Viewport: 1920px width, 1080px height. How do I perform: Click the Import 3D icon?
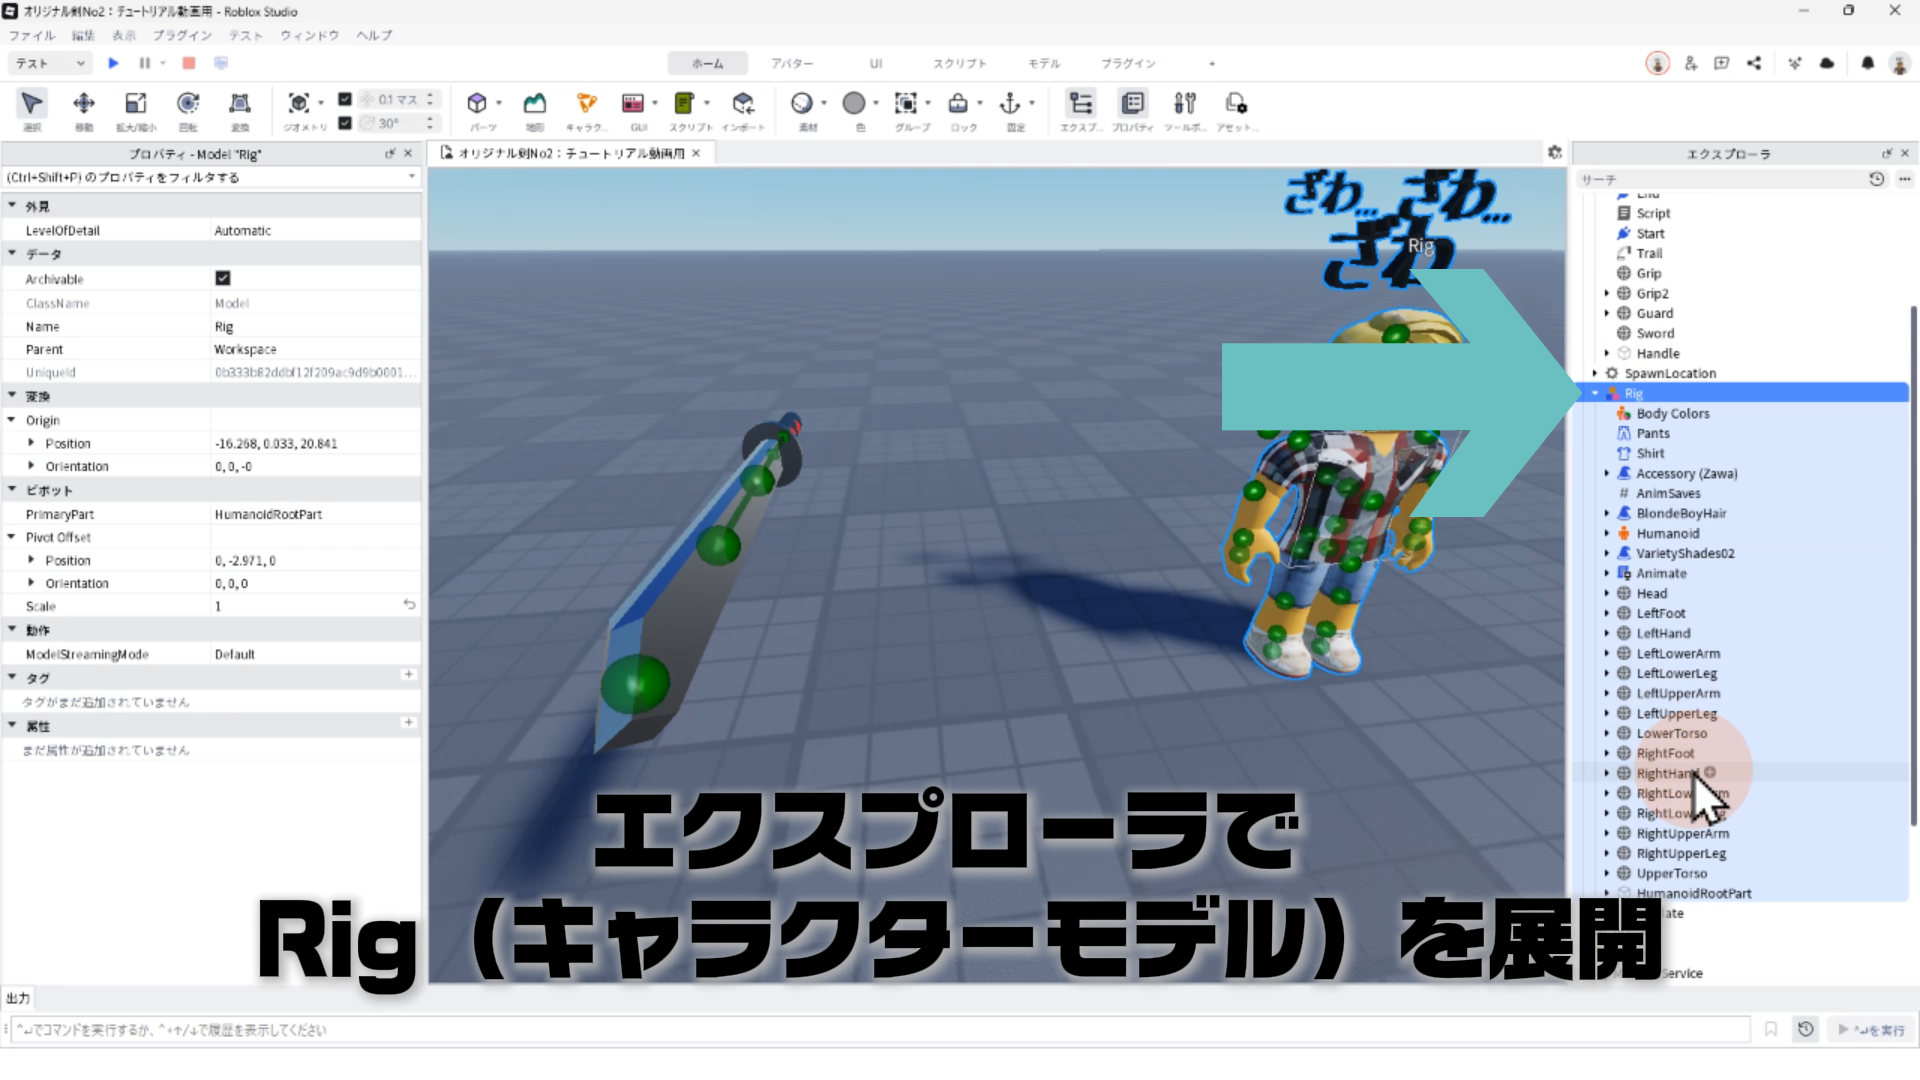[x=743, y=103]
